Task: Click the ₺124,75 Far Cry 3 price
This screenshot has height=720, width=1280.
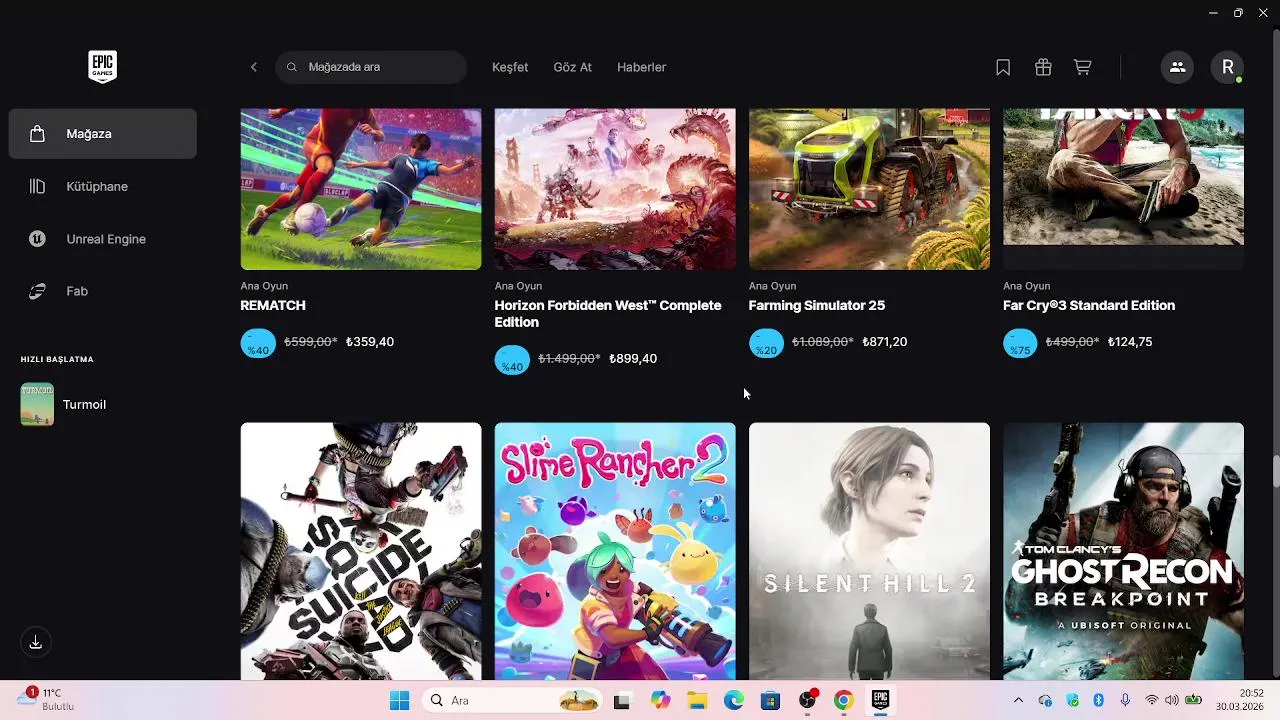Action: pyautogui.click(x=1130, y=342)
